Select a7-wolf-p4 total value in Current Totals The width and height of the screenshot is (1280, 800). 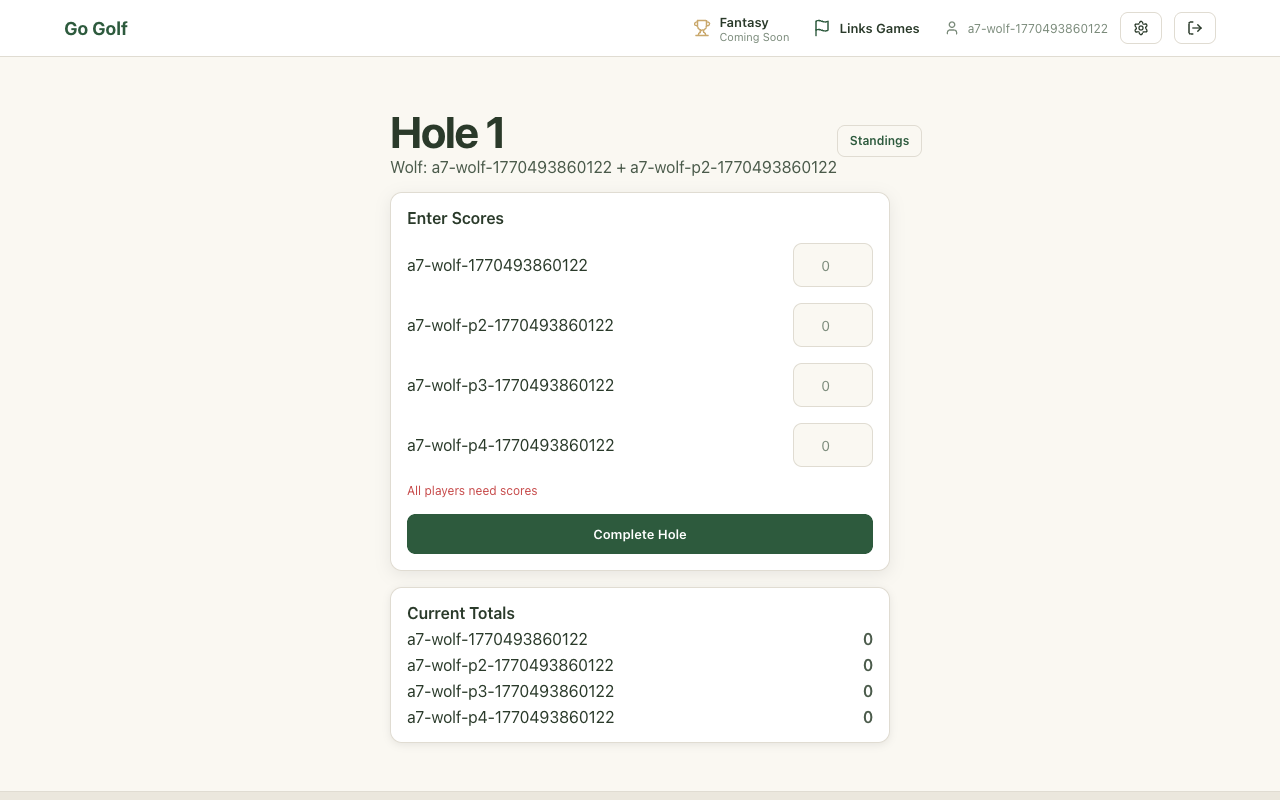(x=867, y=717)
